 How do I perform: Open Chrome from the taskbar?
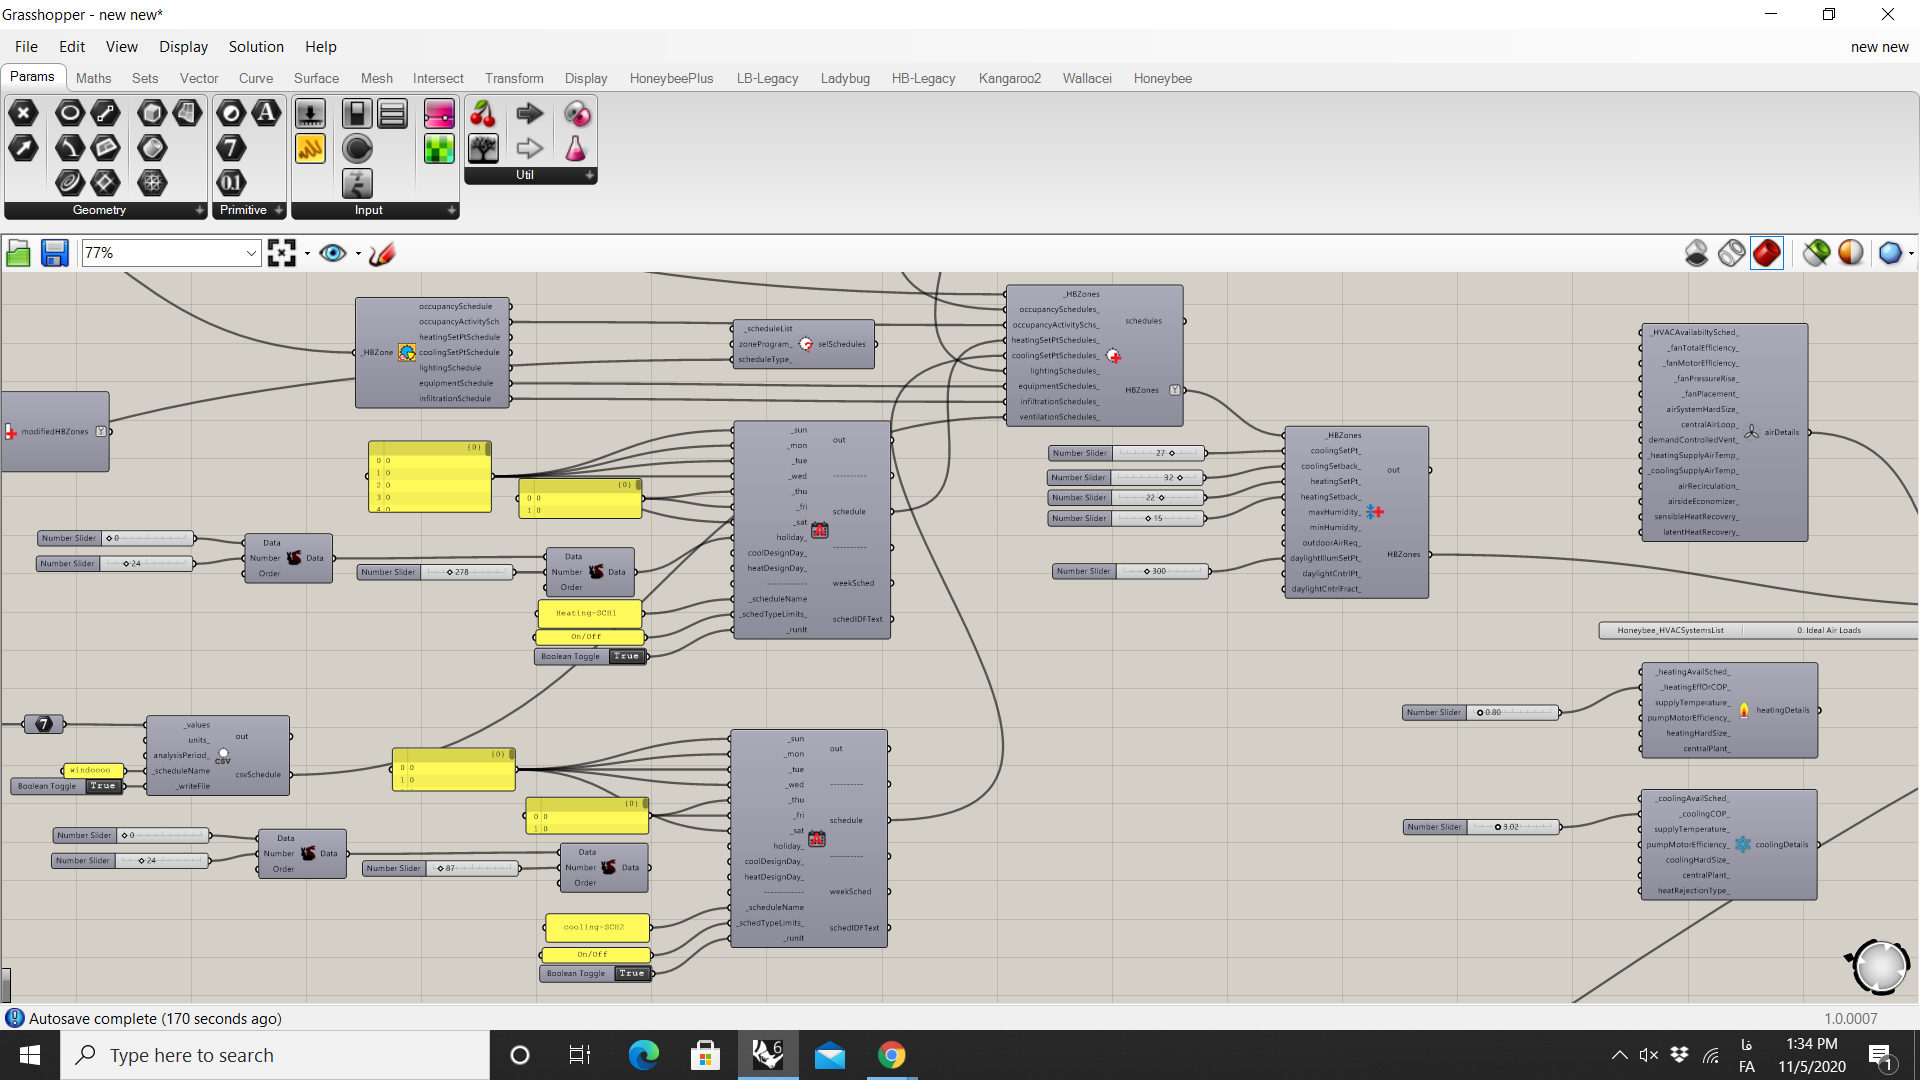pyautogui.click(x=891, y=1055)
